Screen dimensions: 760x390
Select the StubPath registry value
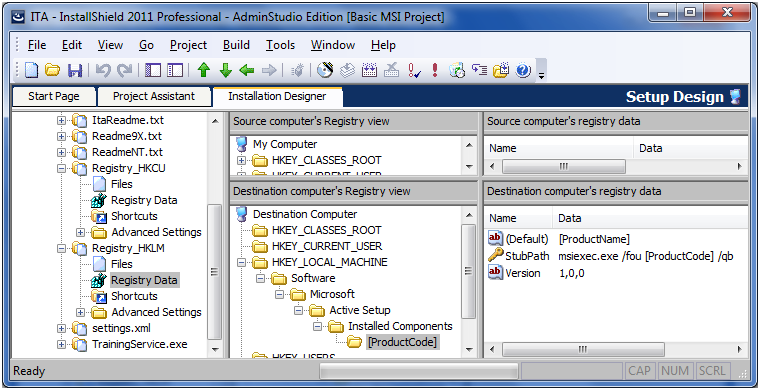pos(527,256)
